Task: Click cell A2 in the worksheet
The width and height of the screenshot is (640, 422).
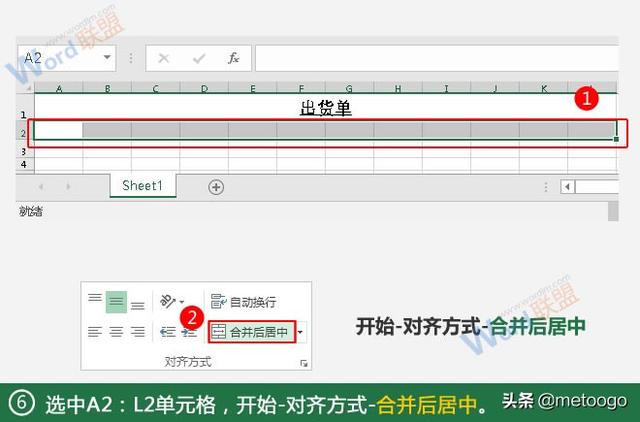Action: coord(59,131)
